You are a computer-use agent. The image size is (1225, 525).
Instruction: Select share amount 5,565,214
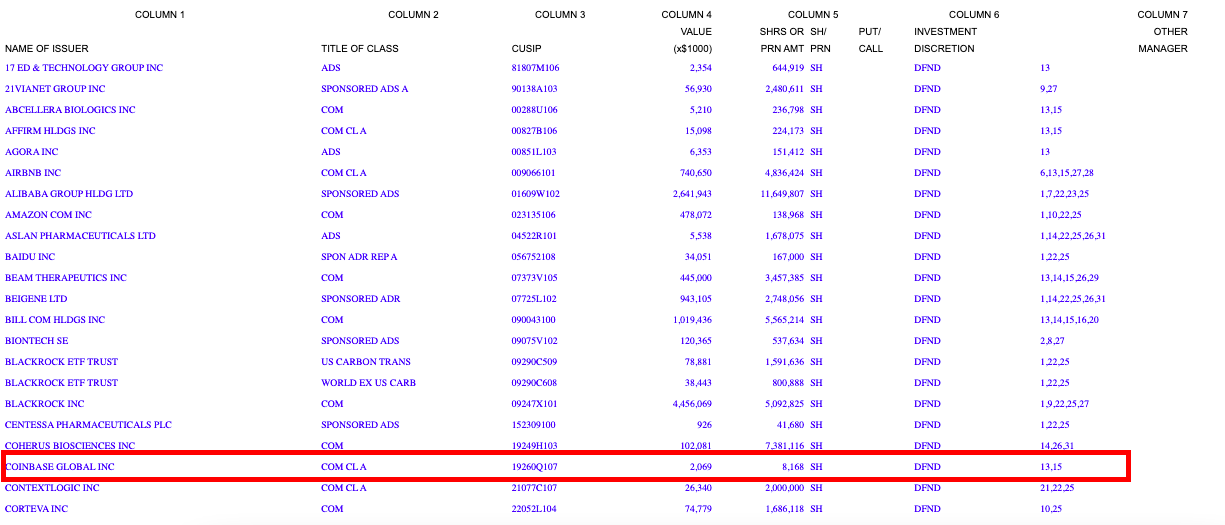(784, 320)
